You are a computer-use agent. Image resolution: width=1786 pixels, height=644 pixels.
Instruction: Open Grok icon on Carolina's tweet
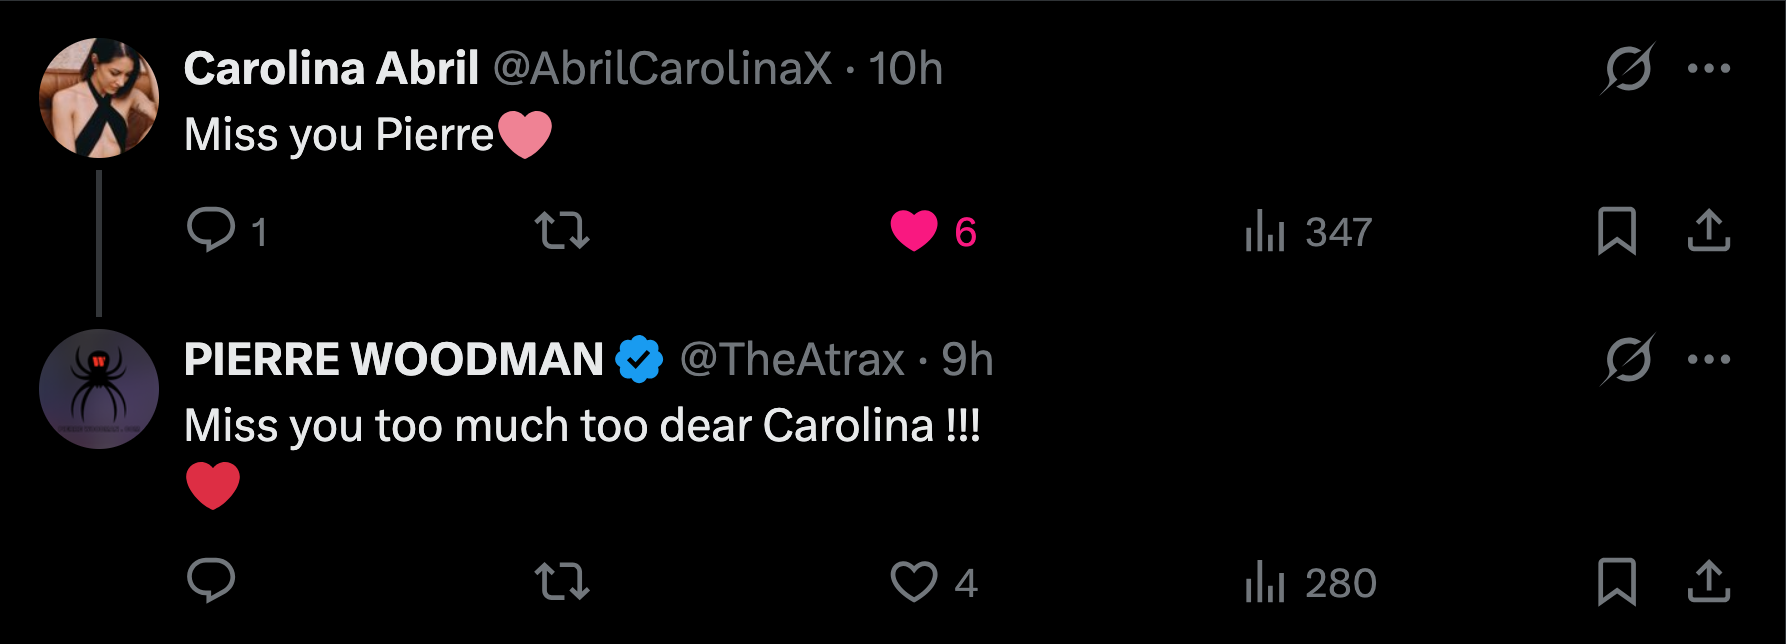point(1627,69)
